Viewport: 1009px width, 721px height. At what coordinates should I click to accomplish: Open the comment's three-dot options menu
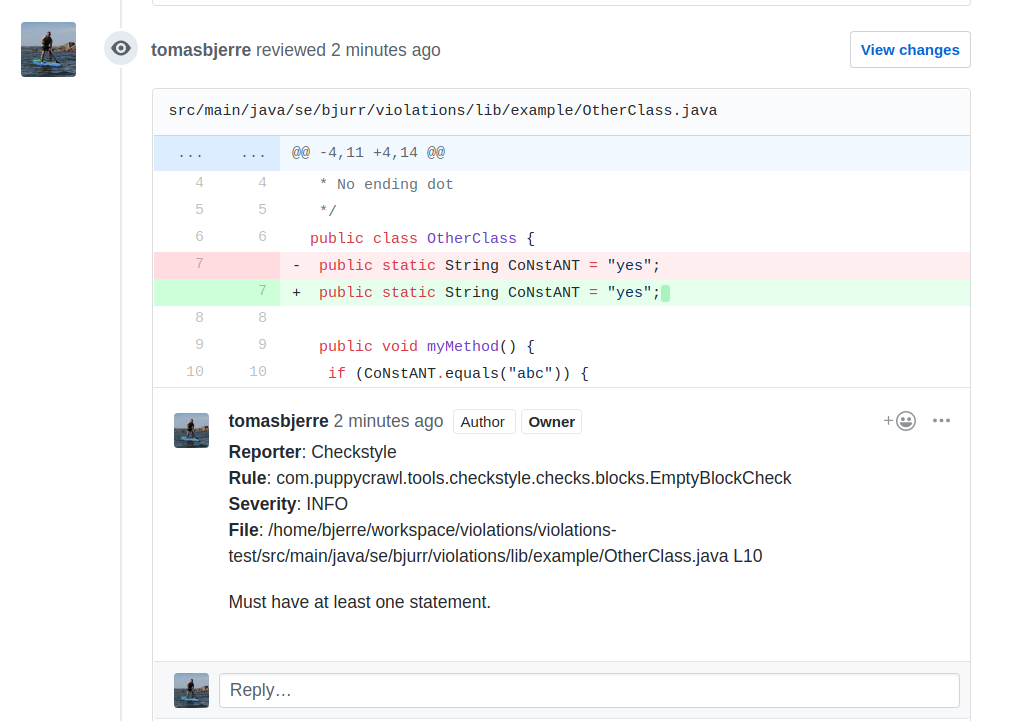click(941, 420)
